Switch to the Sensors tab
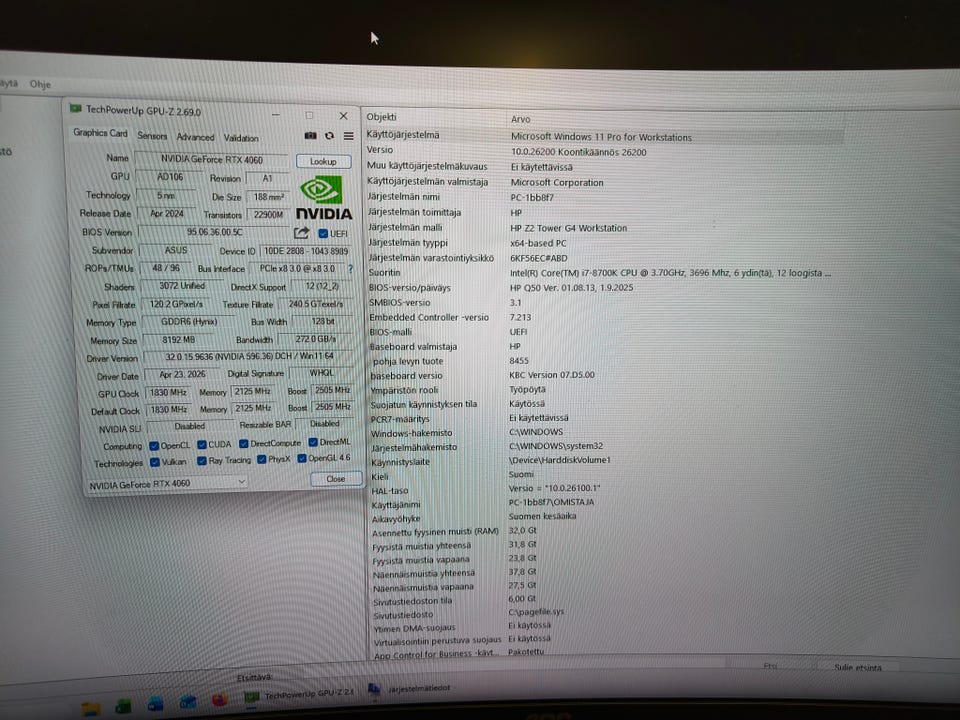This screenshot has height=720, width=960. pyautogui.click(x=152, y=135)
